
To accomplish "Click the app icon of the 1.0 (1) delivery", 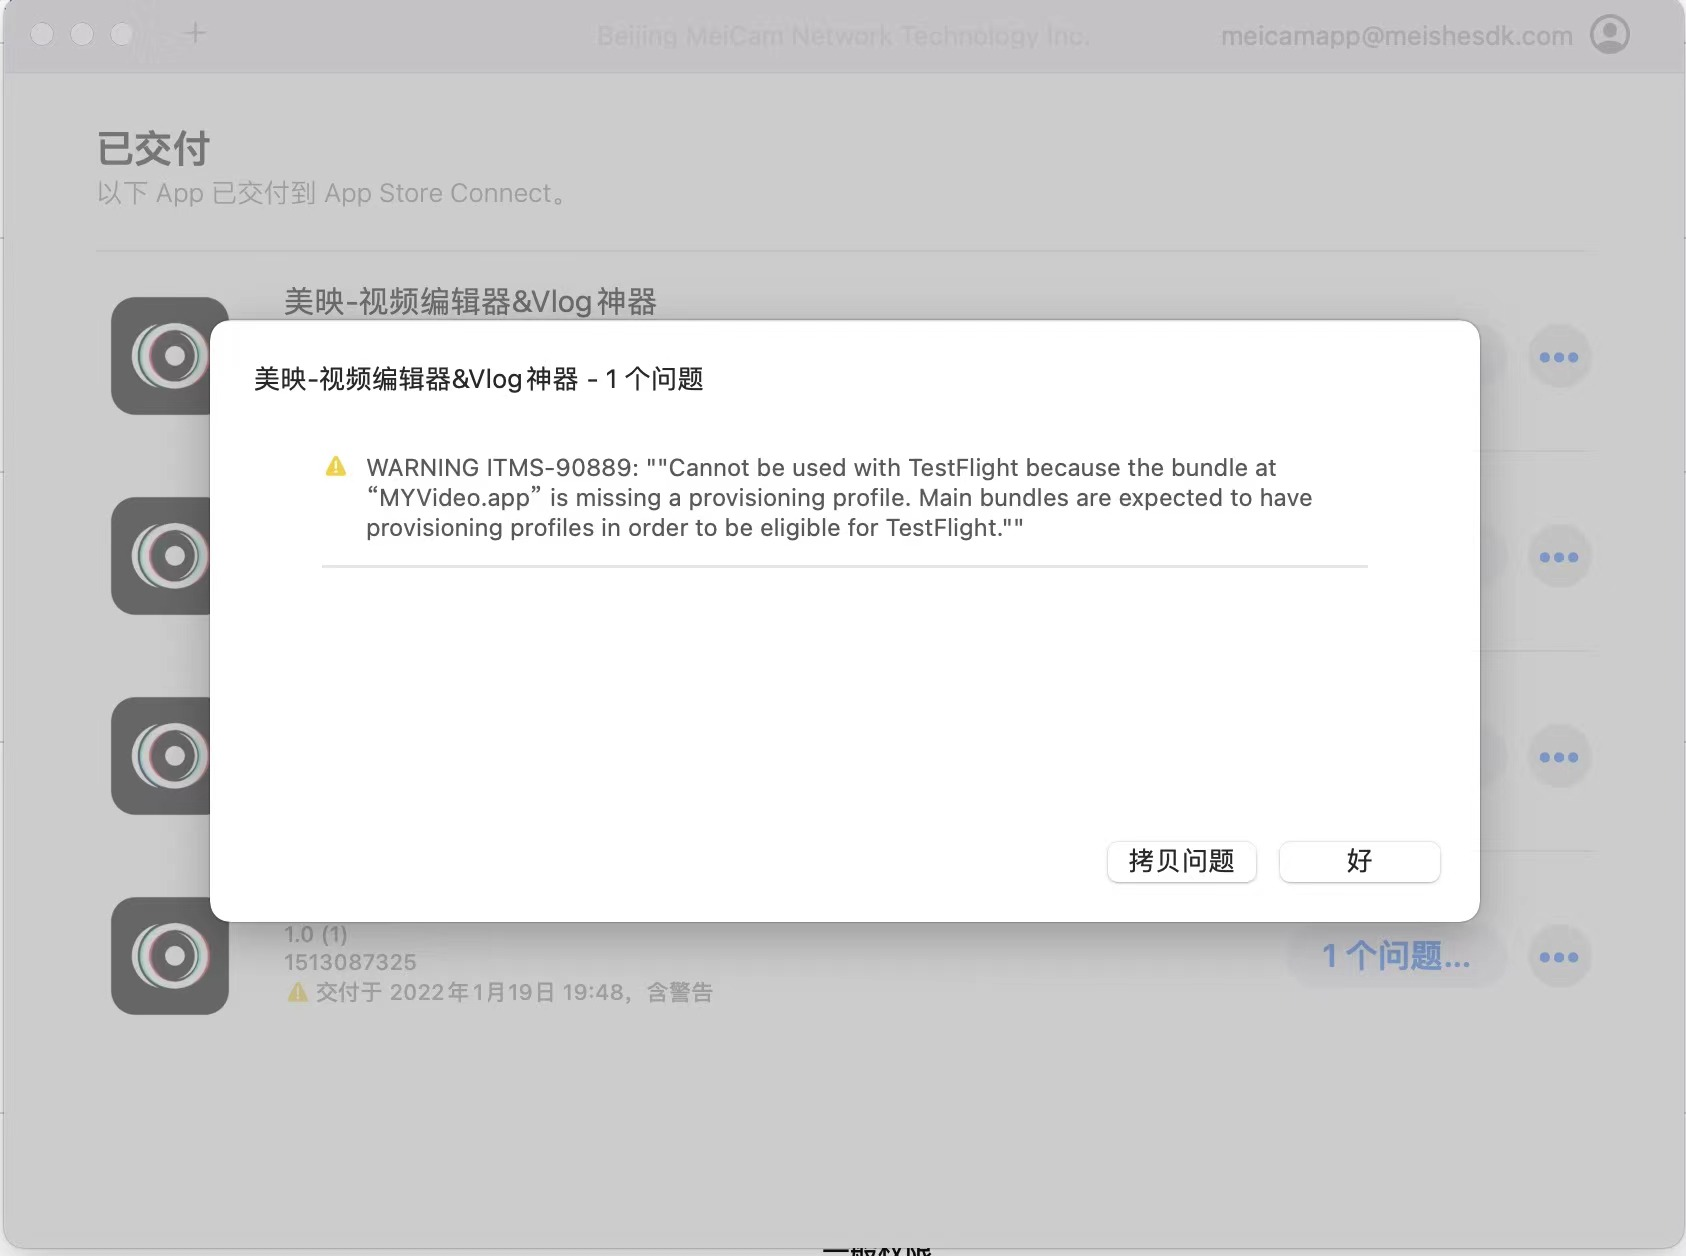I will [170, 956].
